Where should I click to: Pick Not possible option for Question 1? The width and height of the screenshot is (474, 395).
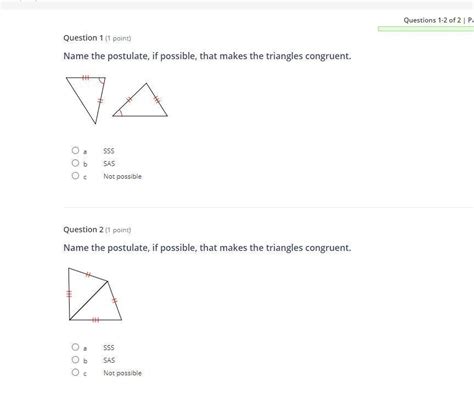[x=75, y=176]
